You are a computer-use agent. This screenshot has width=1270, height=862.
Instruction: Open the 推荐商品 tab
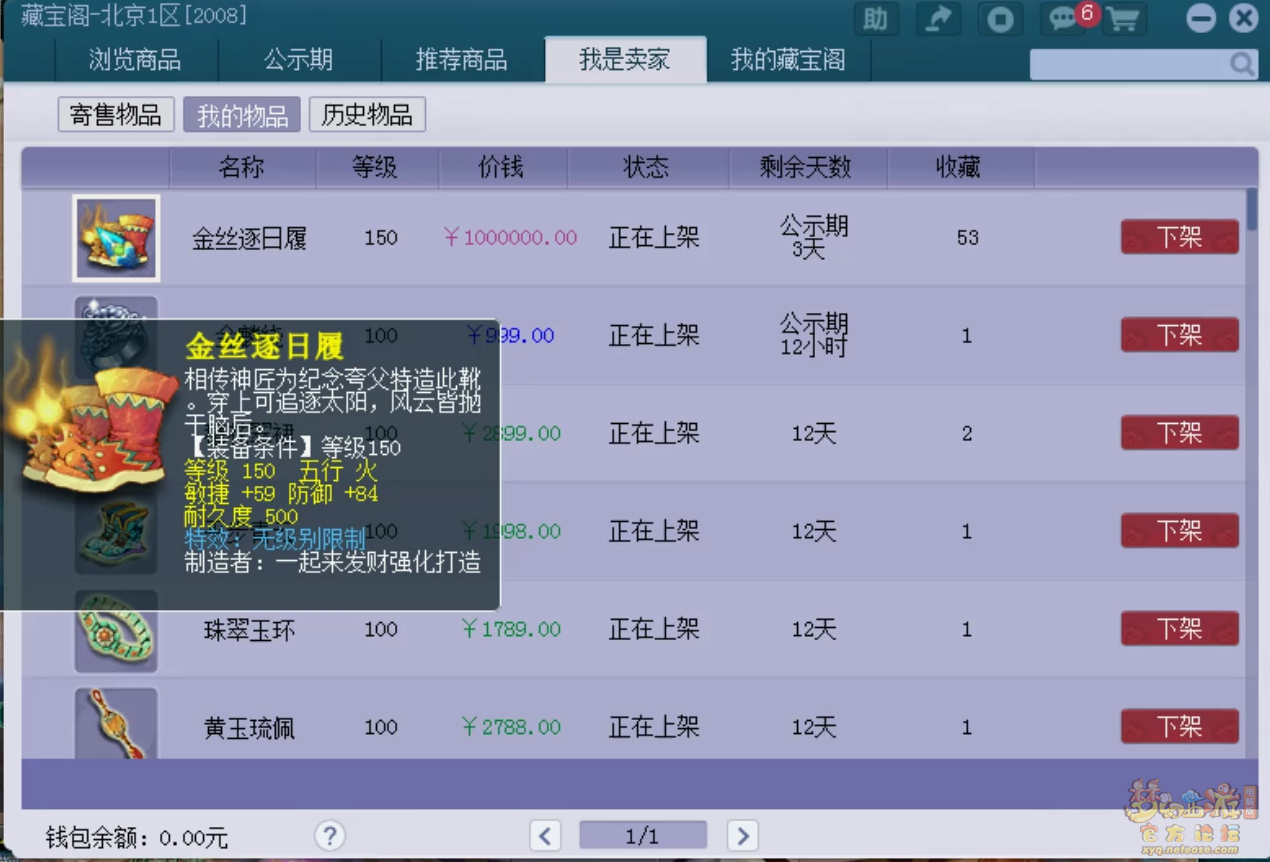461,60
